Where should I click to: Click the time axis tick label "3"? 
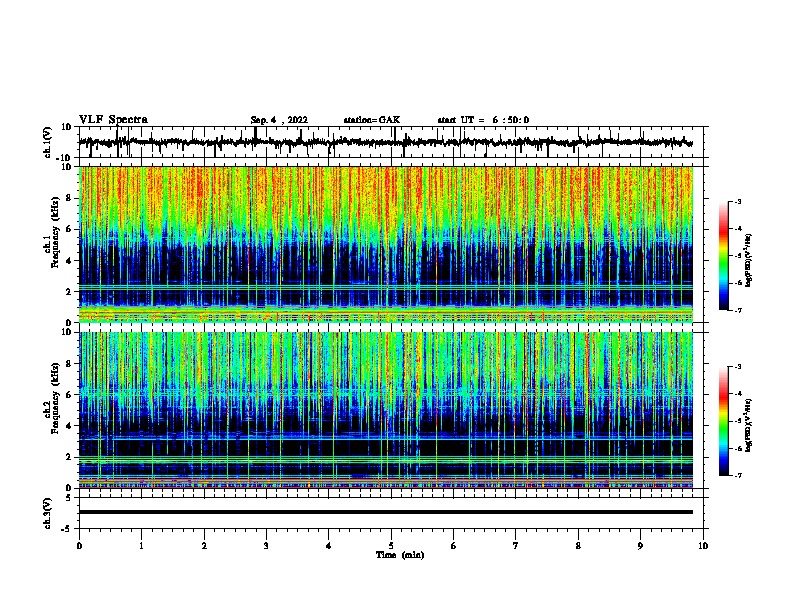tap(266, 546)
